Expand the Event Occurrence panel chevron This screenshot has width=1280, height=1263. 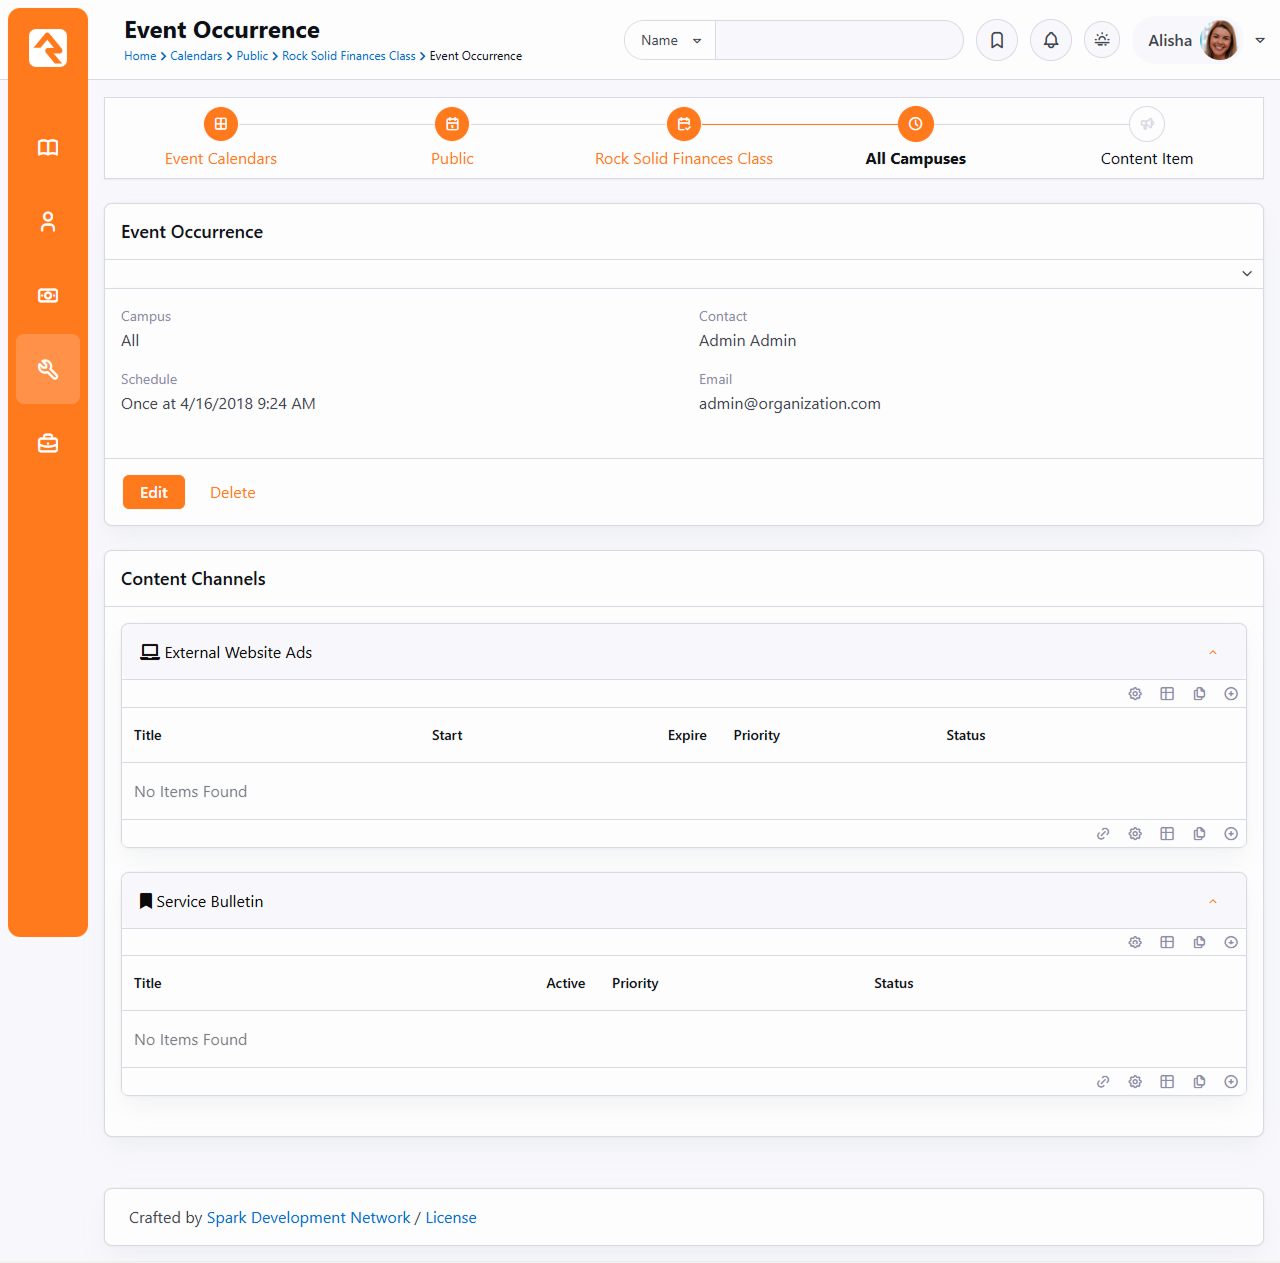click(1246, 274)
